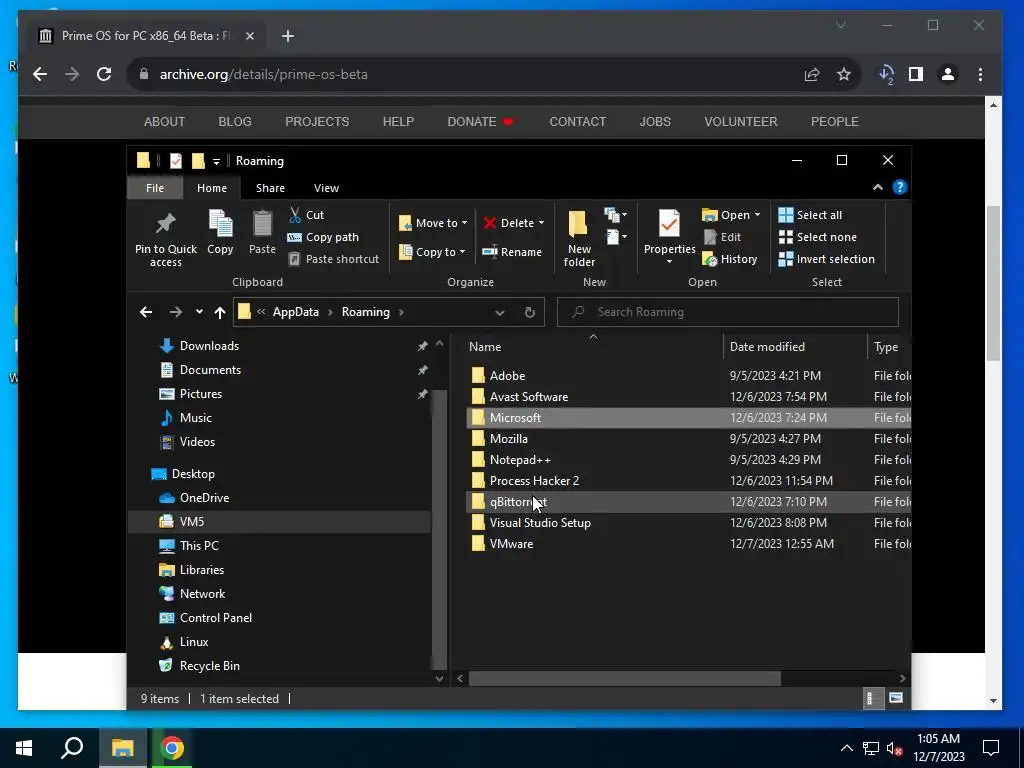Image resolution: width=1024 pixels, height=768 pixels.
Task: Open Linux in navigation pane
Action: pos(193,642)
